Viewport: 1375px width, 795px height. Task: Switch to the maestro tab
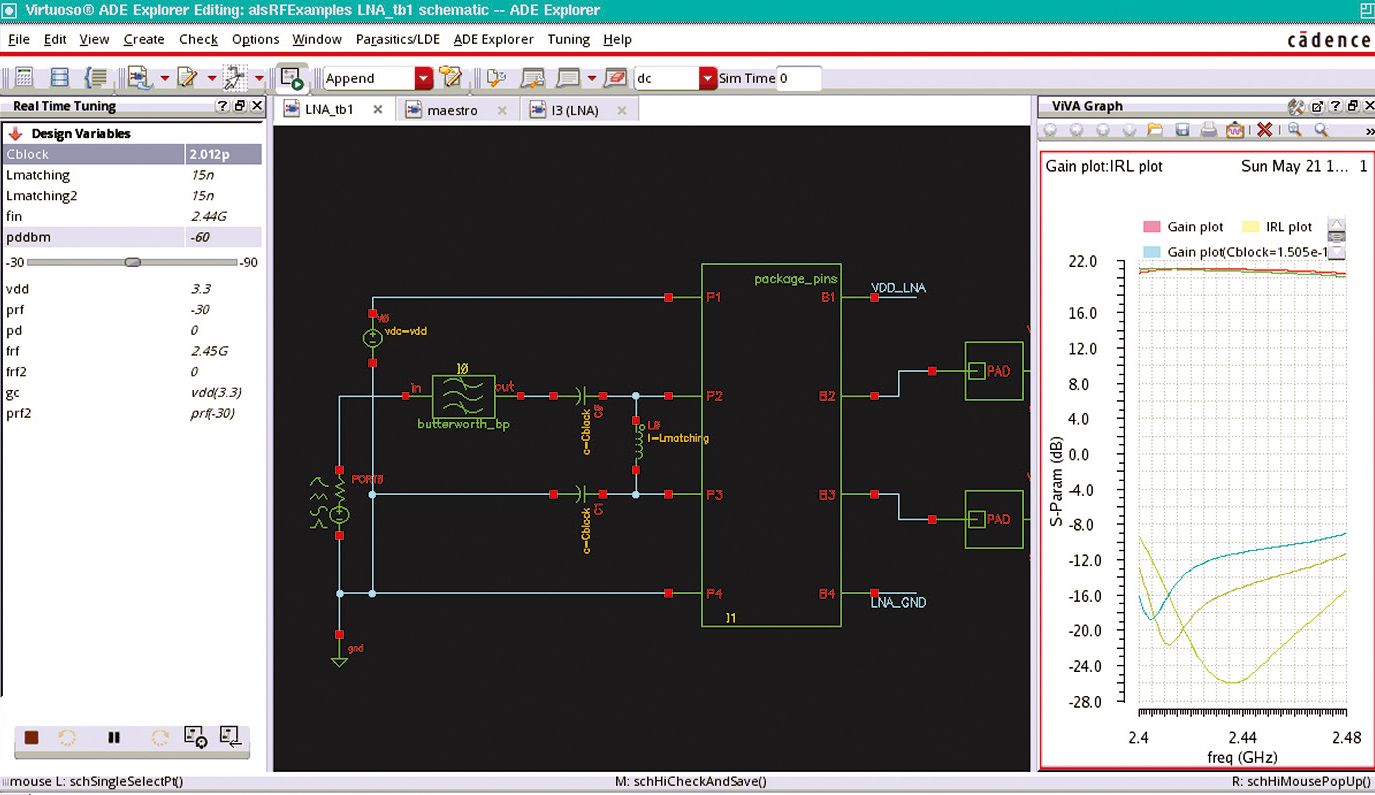[452, 110]
